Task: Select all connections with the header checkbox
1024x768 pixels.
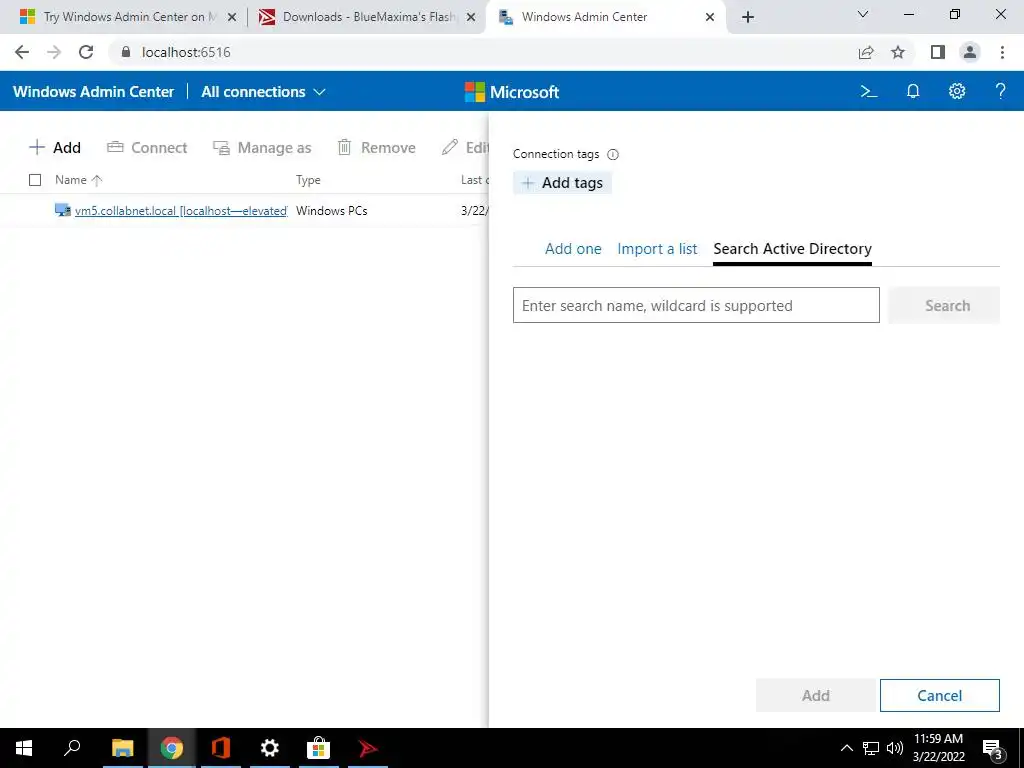Action: click(35, 180)
